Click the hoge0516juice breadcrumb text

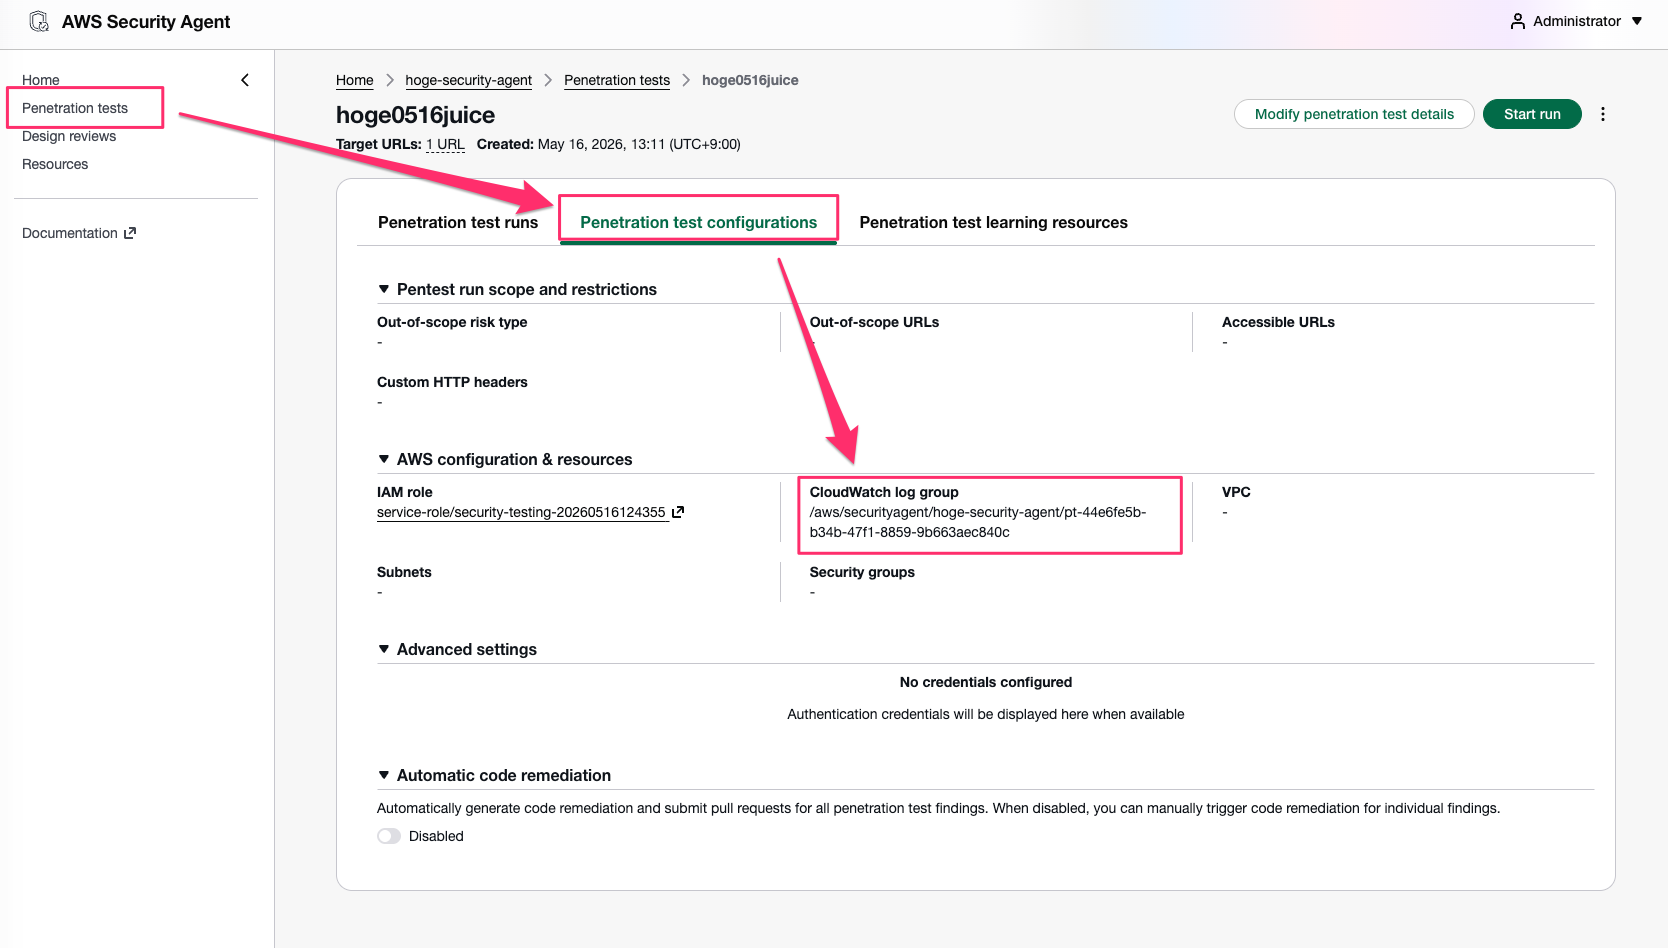(750, 80)
